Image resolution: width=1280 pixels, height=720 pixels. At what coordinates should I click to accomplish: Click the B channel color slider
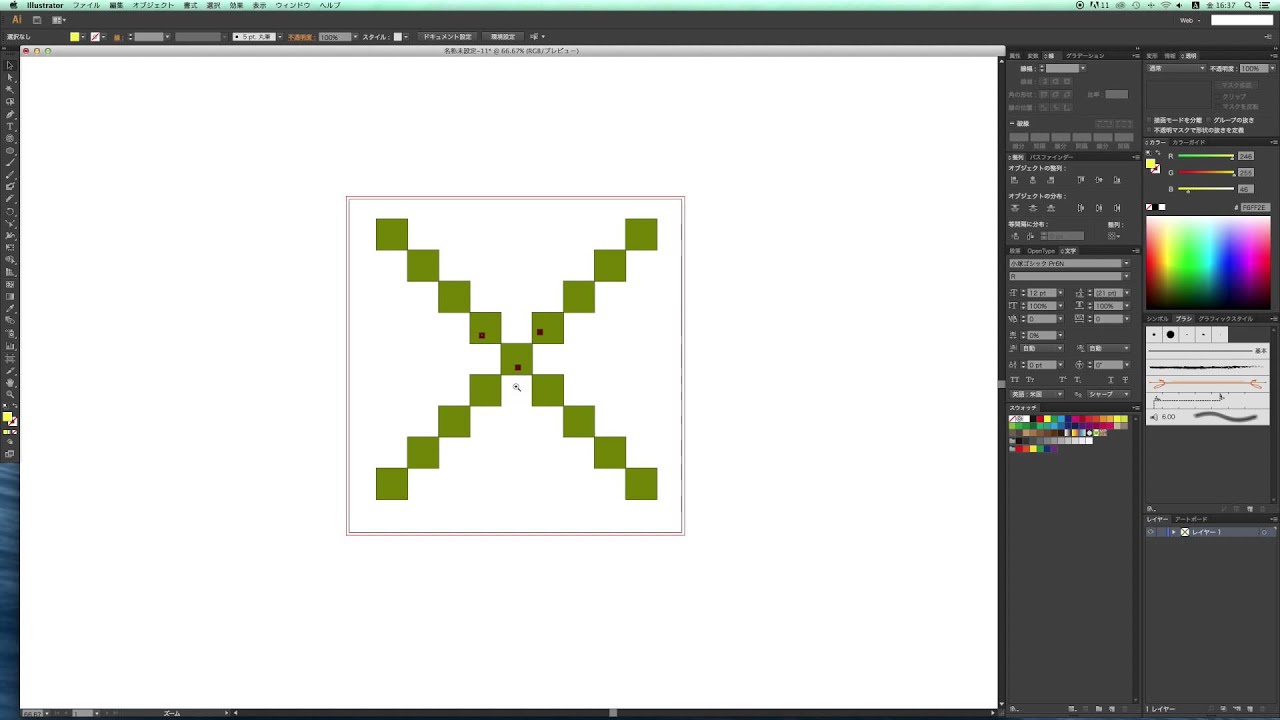point(1206,189)
